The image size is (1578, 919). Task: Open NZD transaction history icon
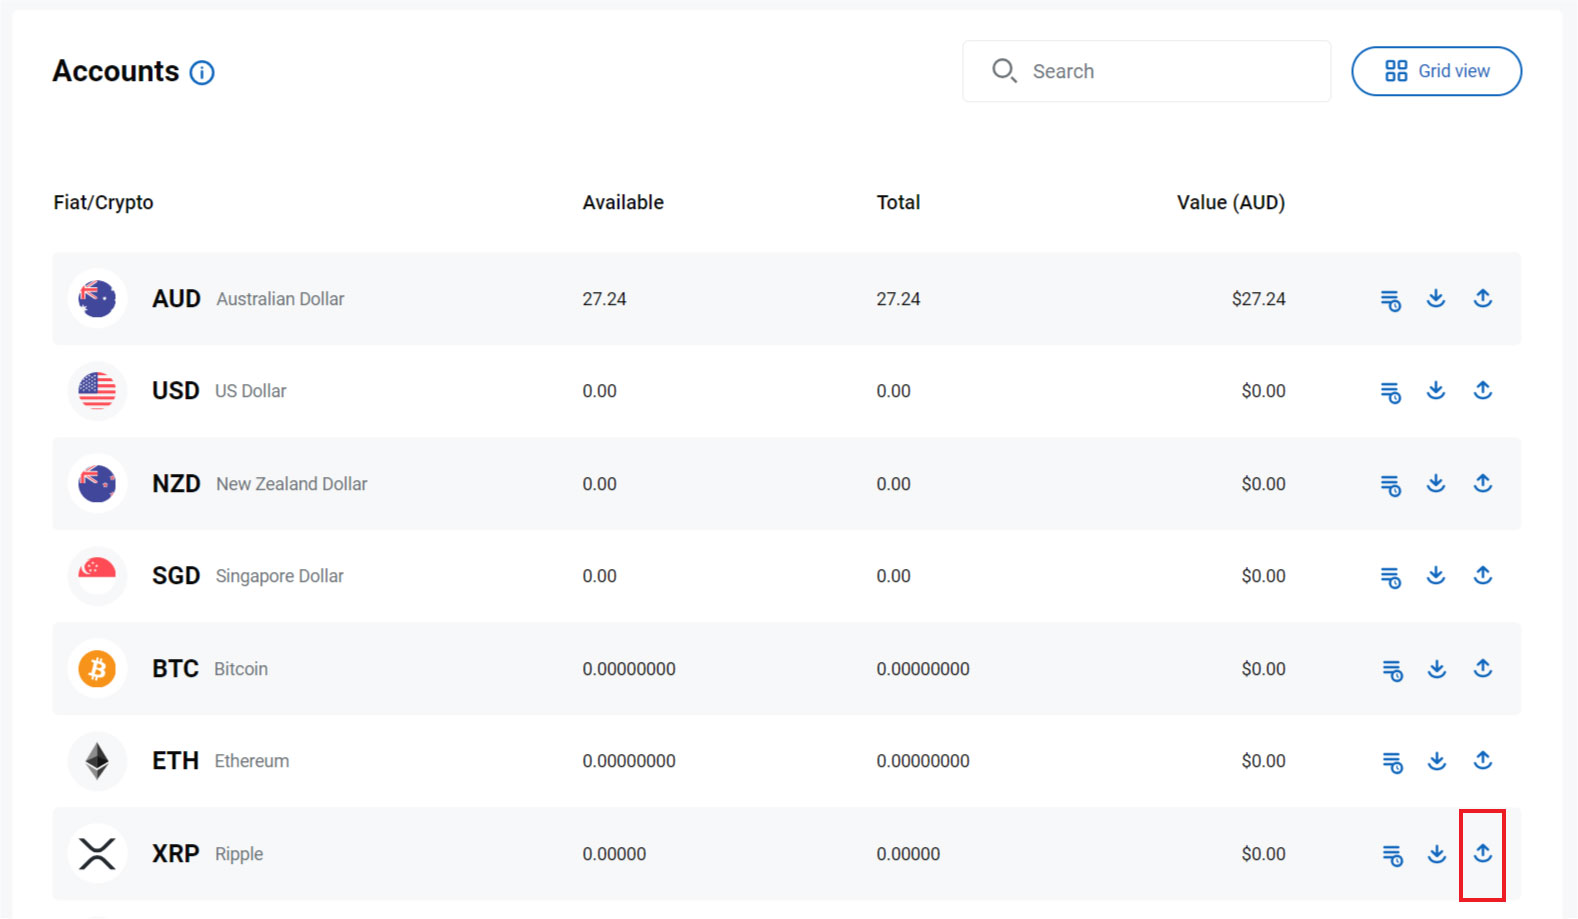tap(1390, 485)
